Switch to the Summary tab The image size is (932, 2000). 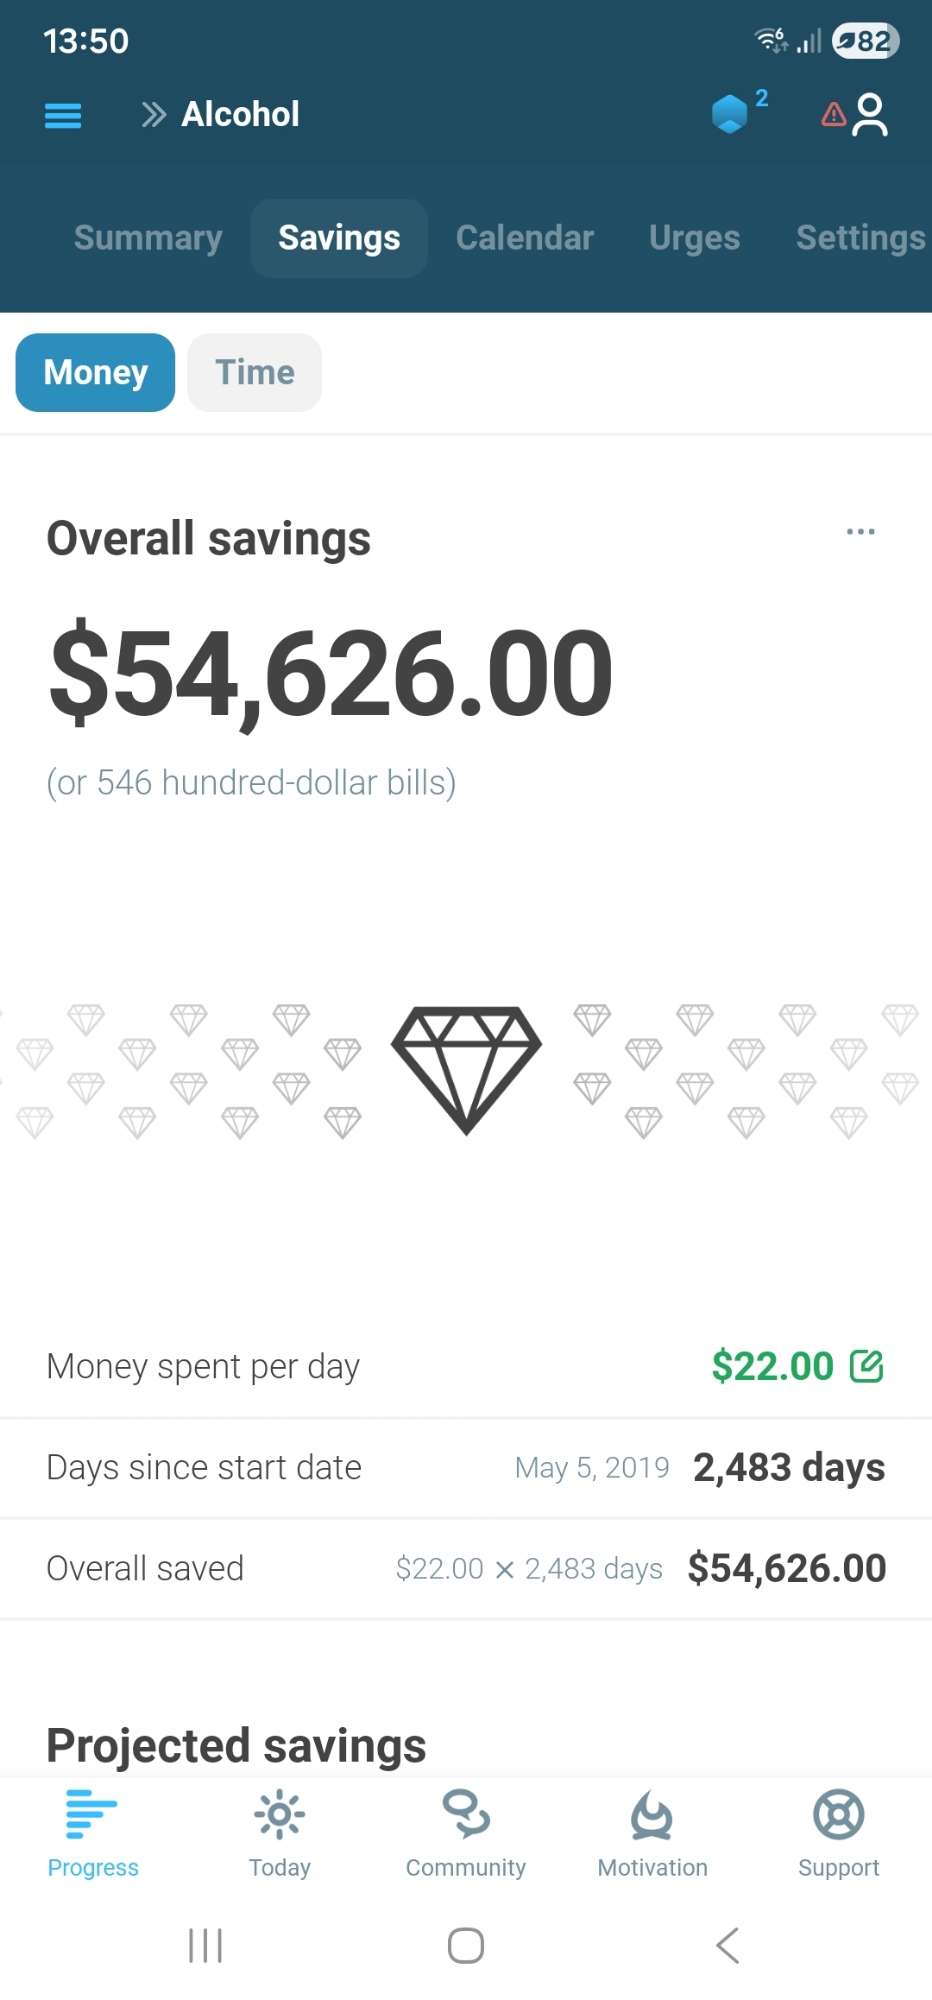148,238
